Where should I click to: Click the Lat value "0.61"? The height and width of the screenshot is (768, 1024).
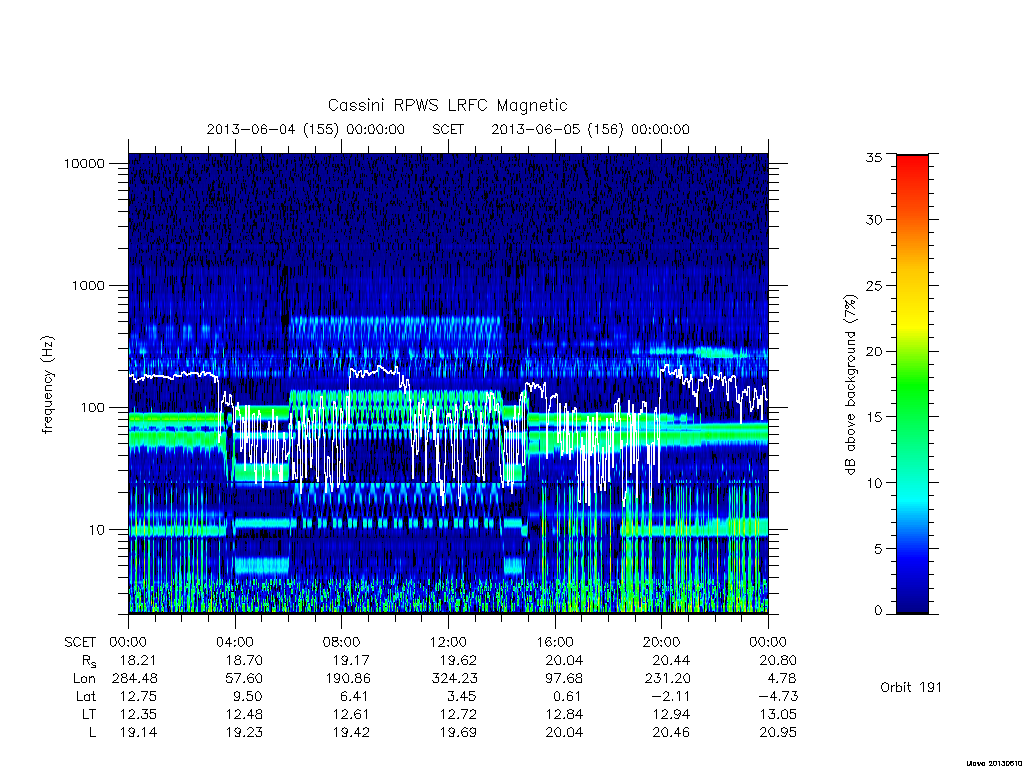(x=568, y=696)
